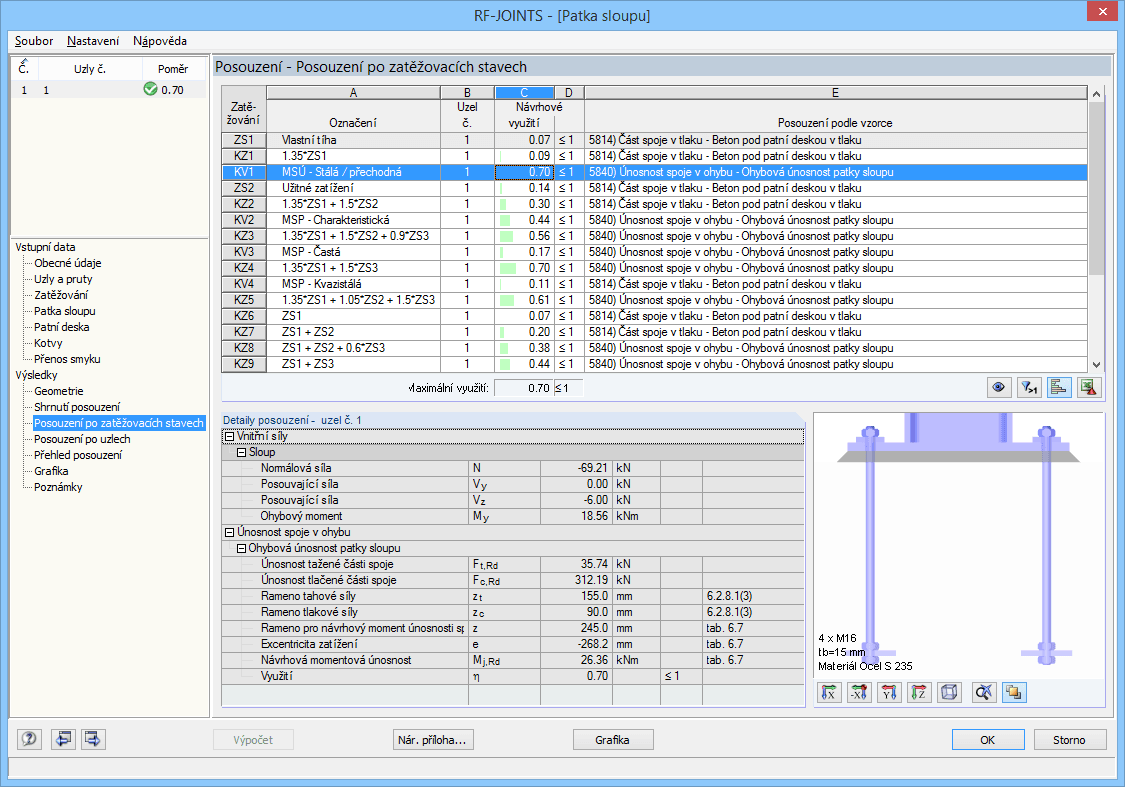Open Posouzení po uzlech item
The image size is (1125, 787).
pos(83,439)
